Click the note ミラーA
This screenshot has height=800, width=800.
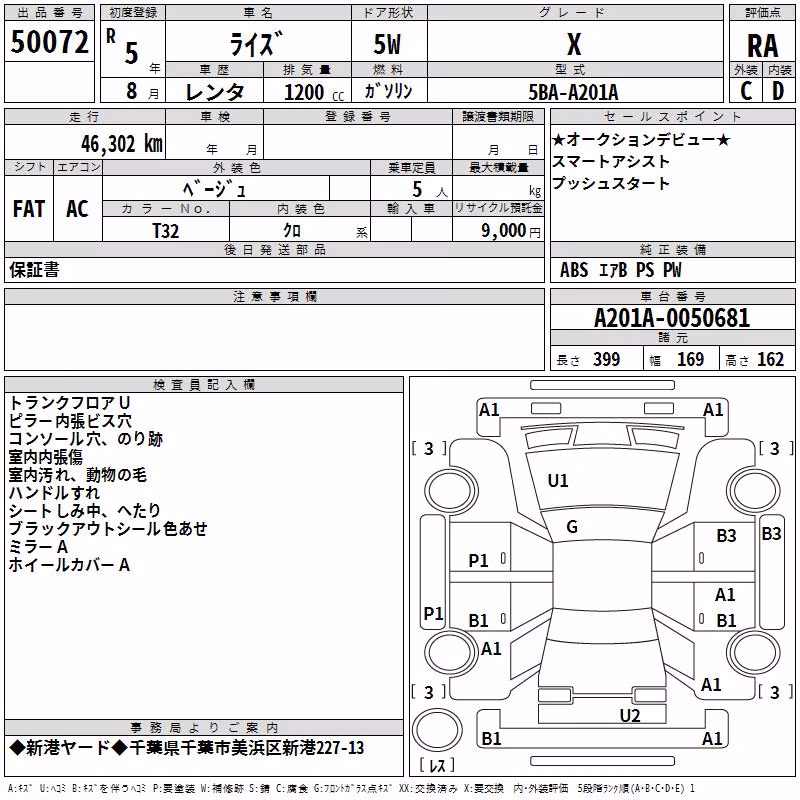(x=38, y=547)
